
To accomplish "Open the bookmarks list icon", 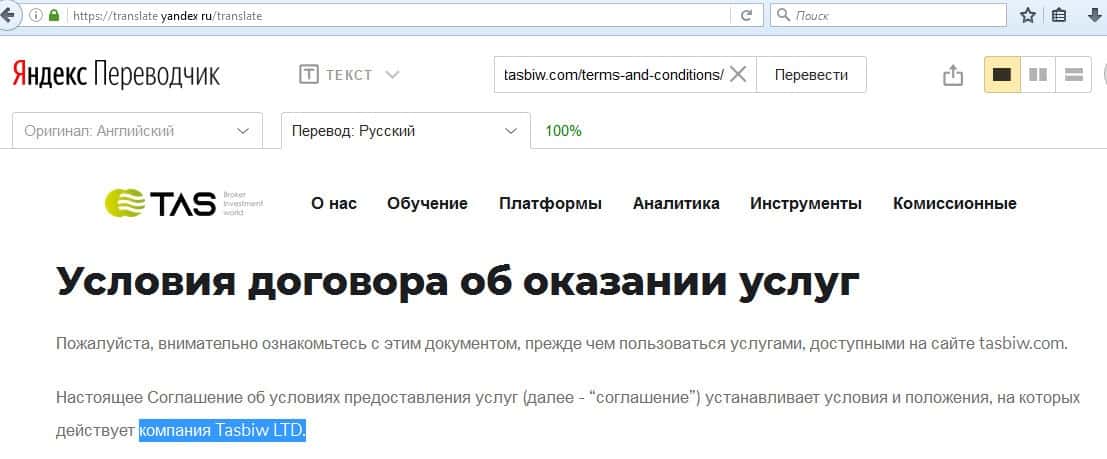I will [x=1059, y=16].
